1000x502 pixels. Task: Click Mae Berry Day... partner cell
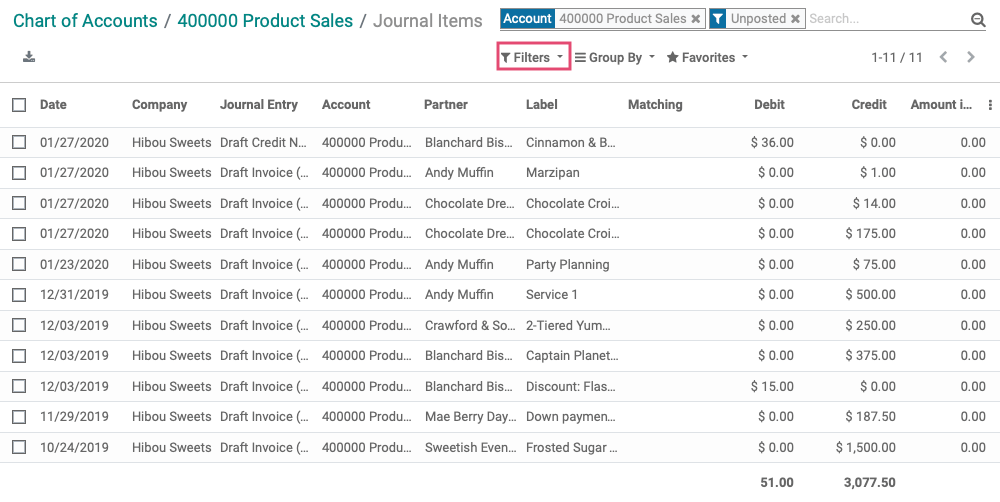[471, 417]
